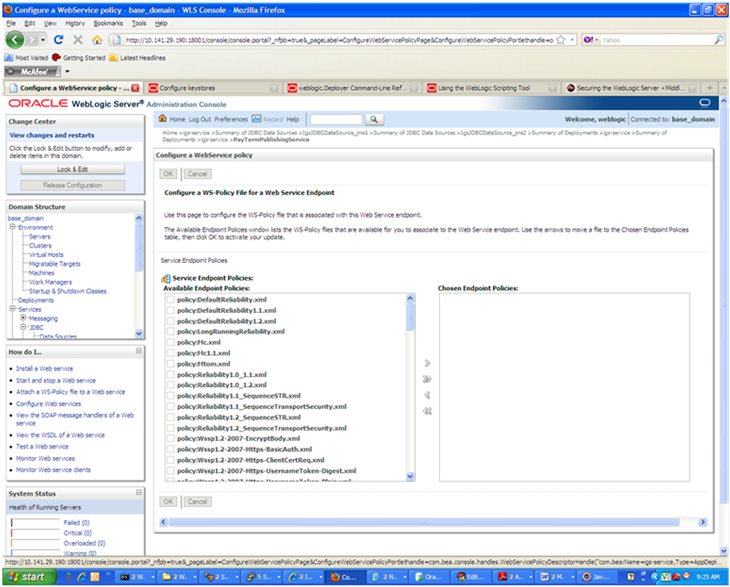Click the Record icon in console toolbar

[x=257, y=119]
